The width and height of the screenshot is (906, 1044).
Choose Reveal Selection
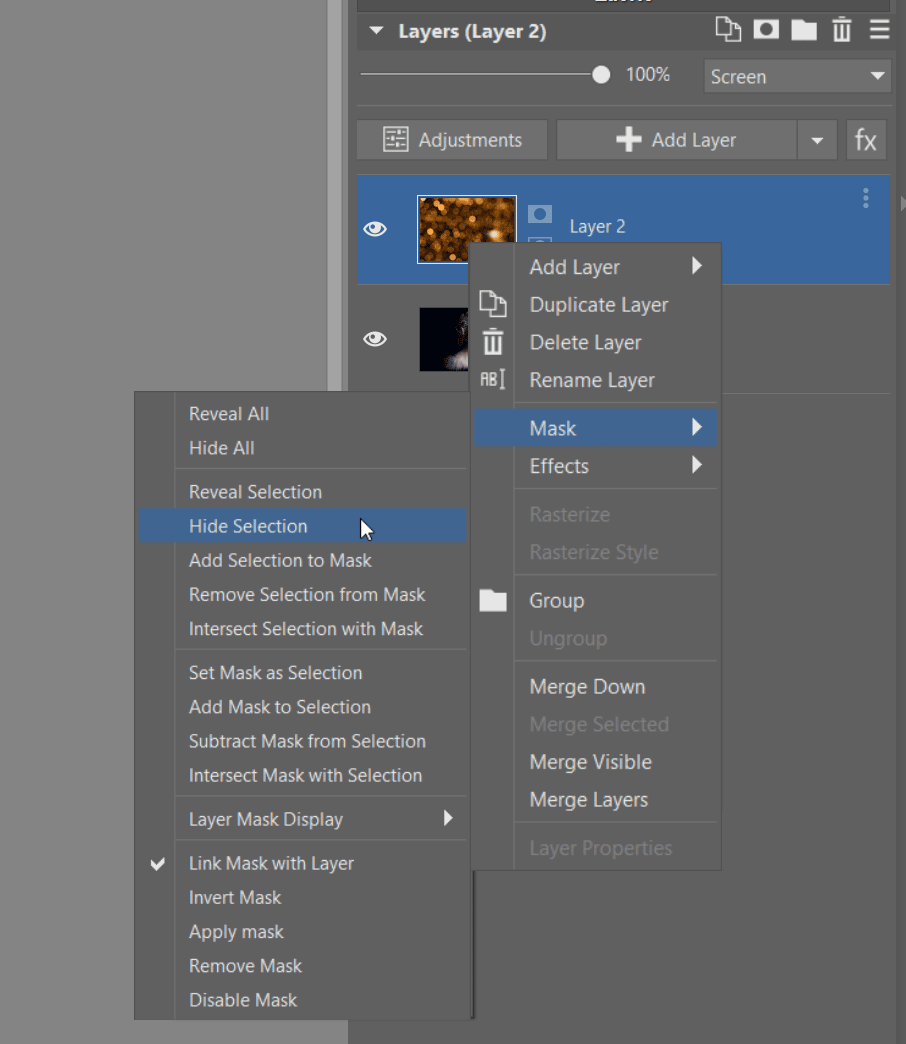click(x=255, y=492)
